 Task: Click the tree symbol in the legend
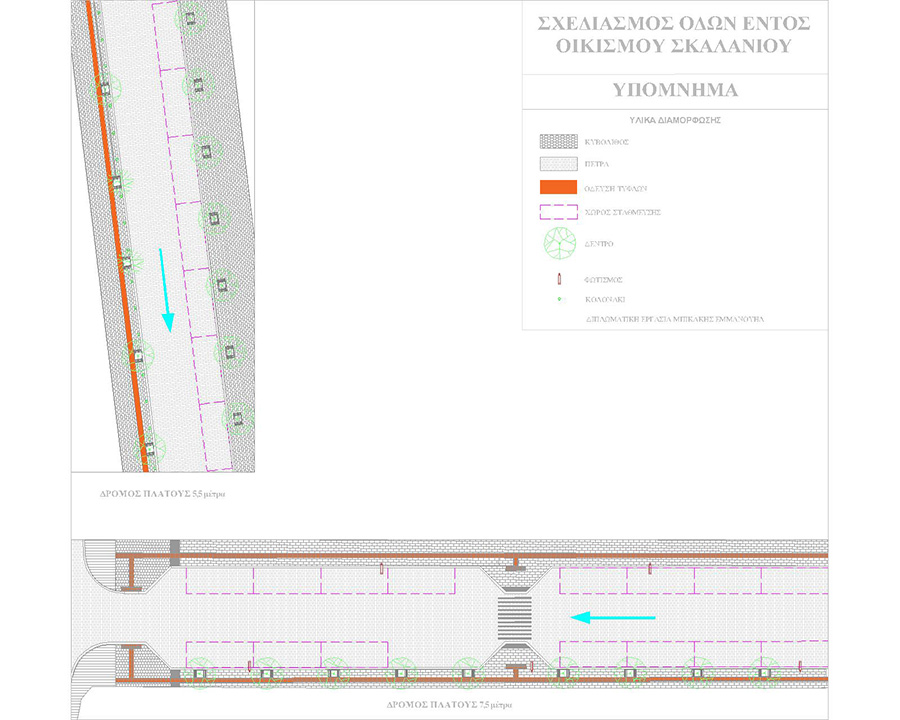click(560, 243)
